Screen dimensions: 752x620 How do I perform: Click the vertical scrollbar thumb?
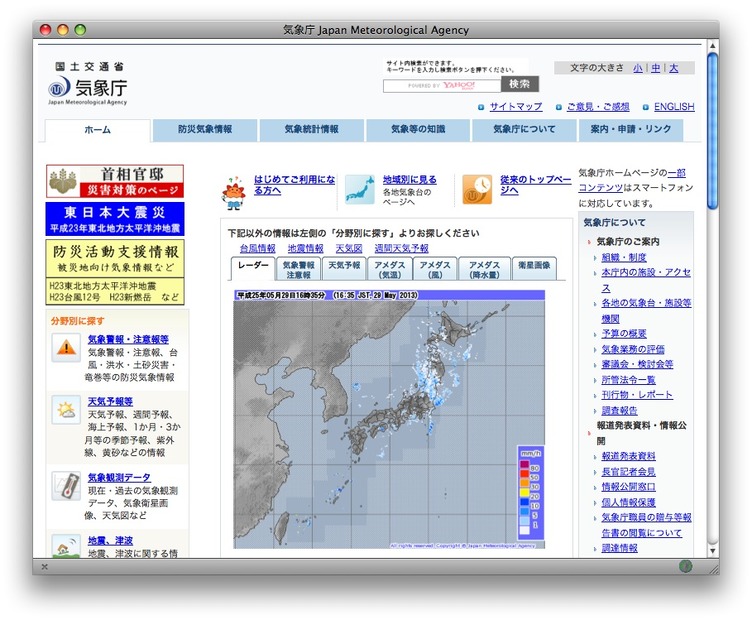[713, 130]
